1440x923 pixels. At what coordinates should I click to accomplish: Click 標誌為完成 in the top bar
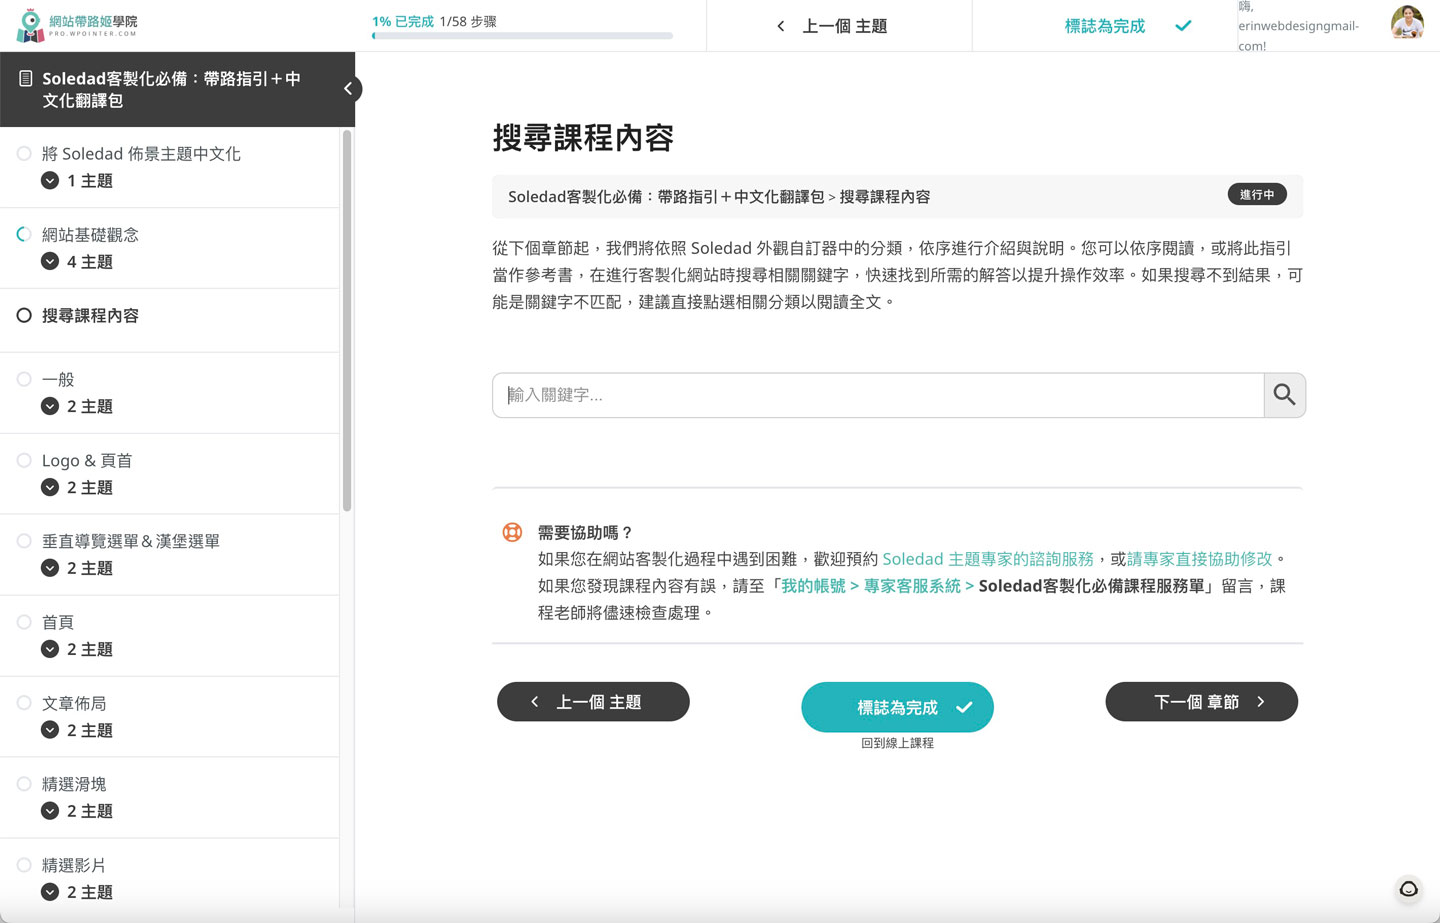(1104, 26)
